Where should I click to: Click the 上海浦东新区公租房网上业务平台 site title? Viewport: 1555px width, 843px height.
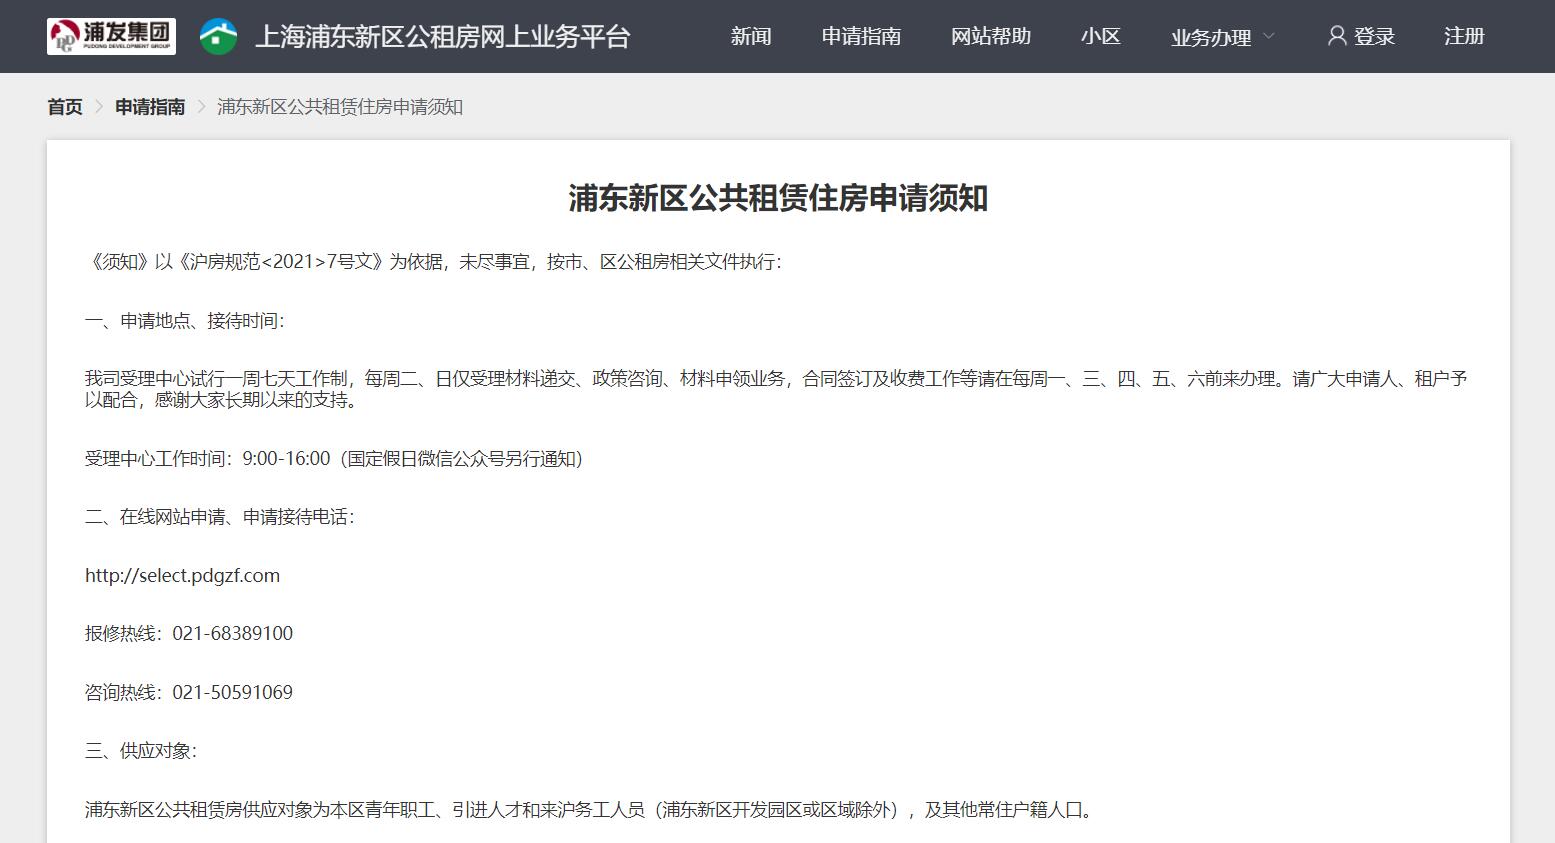[442, 37]
